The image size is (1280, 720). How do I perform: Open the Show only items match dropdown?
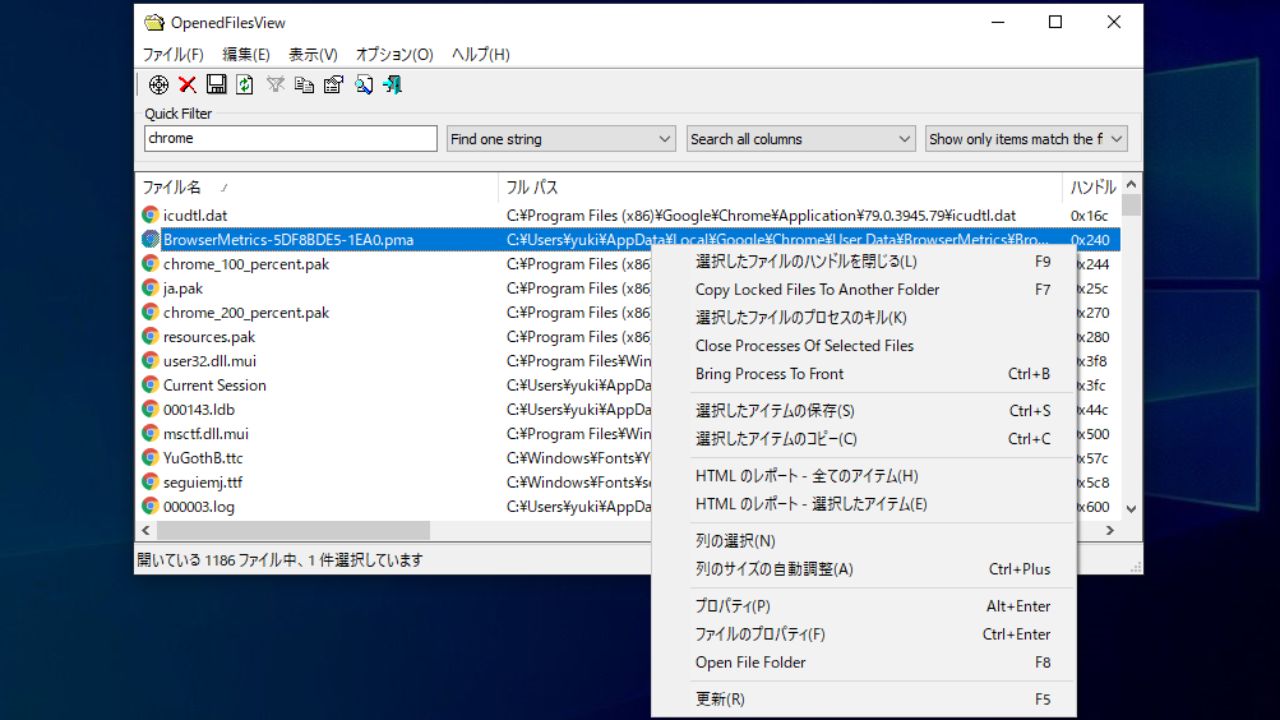point(1026,139)
